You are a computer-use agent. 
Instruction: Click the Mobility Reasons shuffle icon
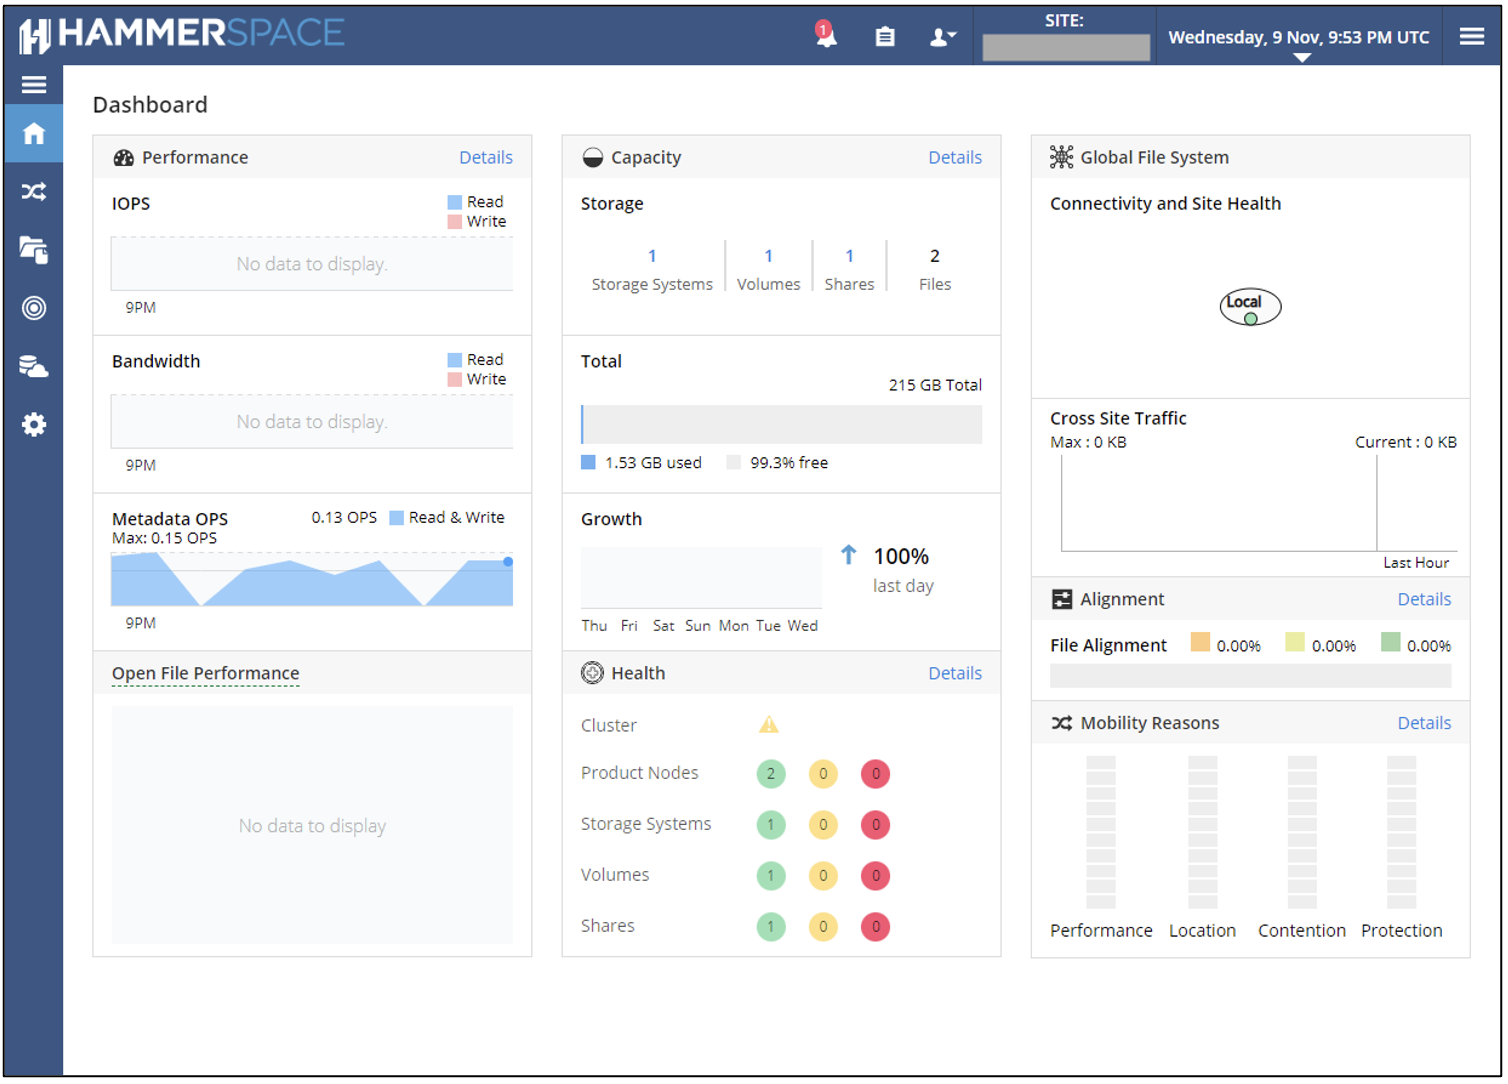coord(1062,723)
